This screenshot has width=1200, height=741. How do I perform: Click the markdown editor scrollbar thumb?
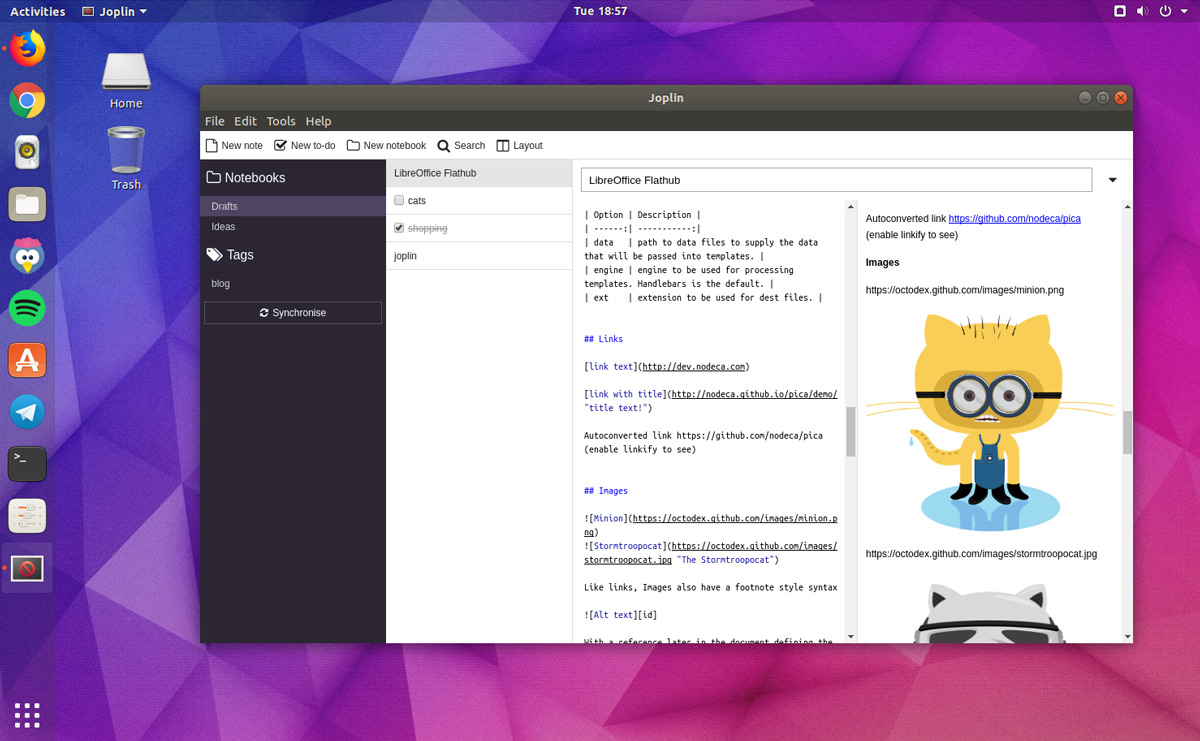tap(851, 431)
